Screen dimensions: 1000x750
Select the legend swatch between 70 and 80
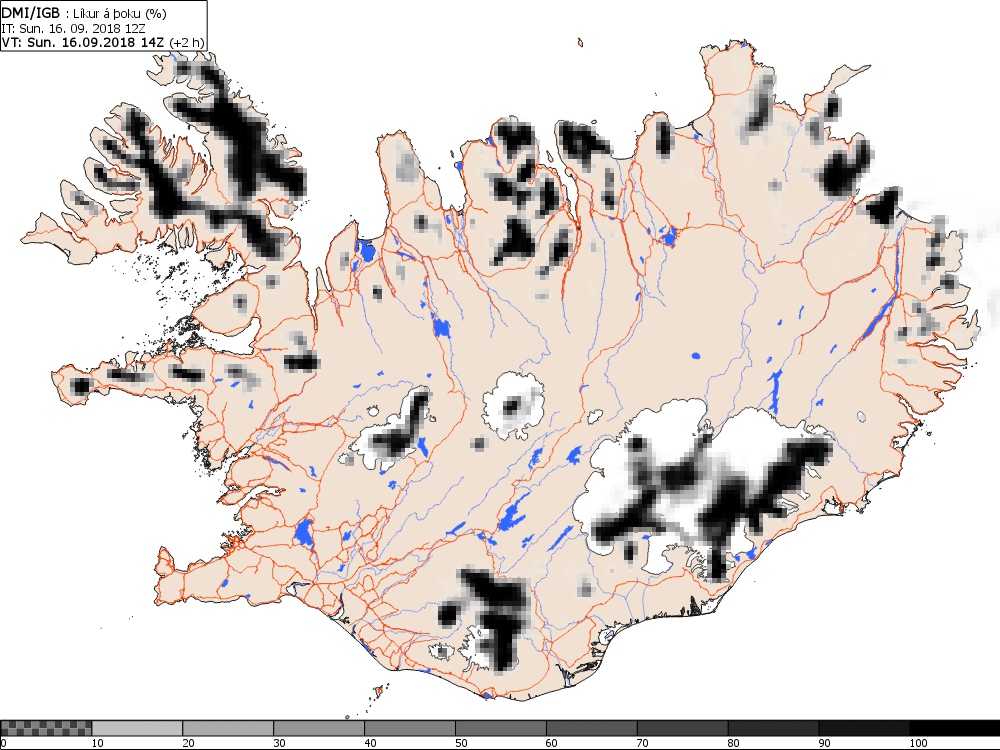682,728
